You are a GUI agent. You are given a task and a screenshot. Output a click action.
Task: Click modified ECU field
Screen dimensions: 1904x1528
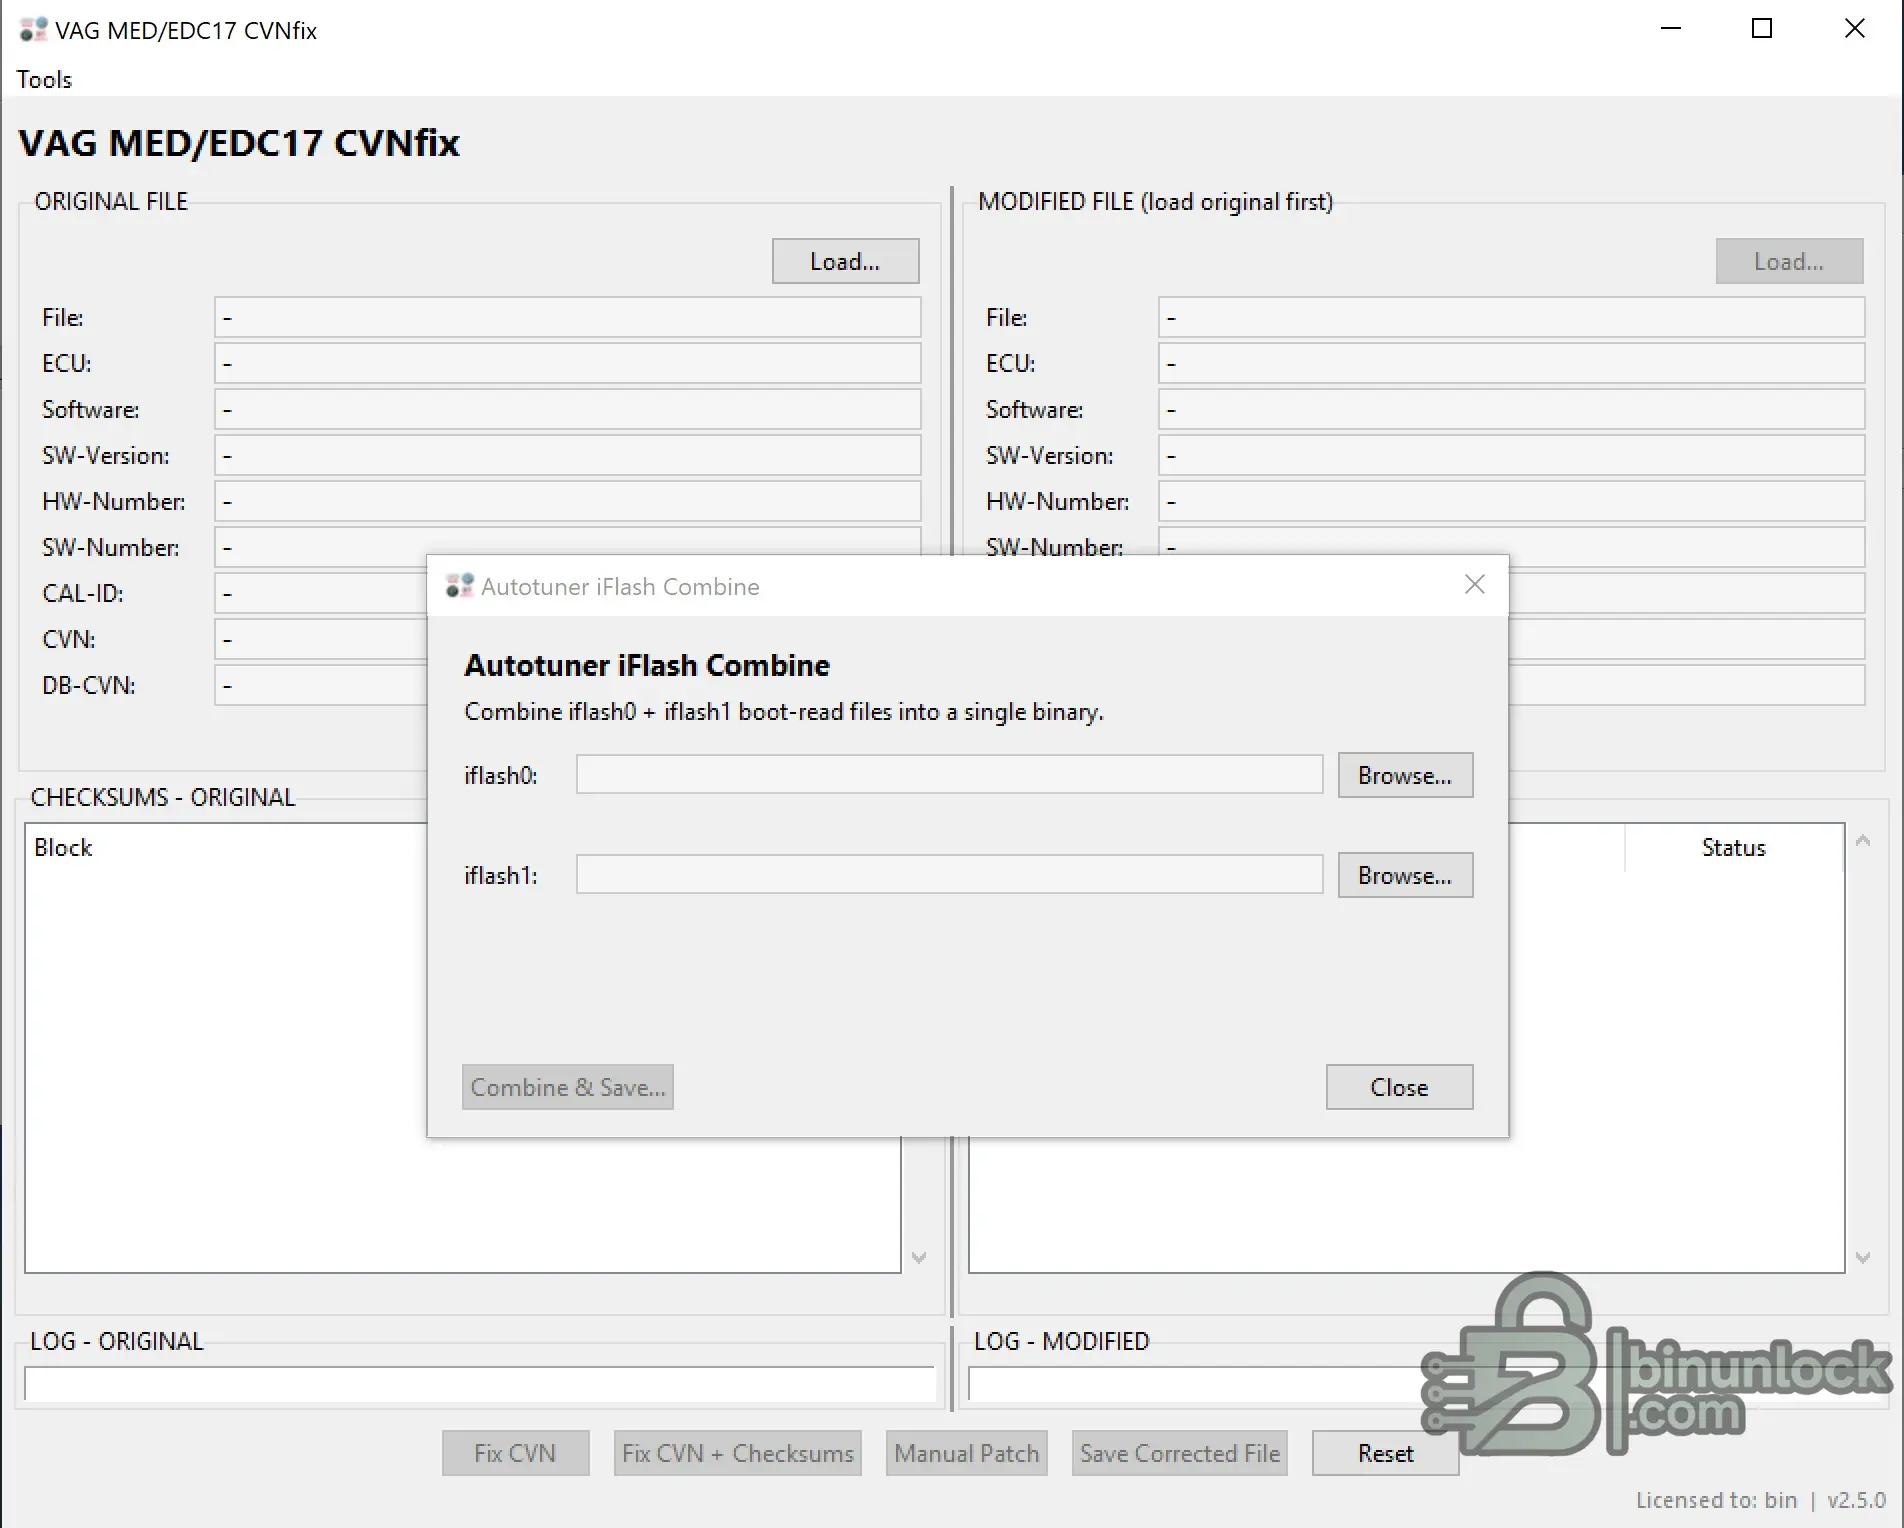click(x=1511, y=363)
